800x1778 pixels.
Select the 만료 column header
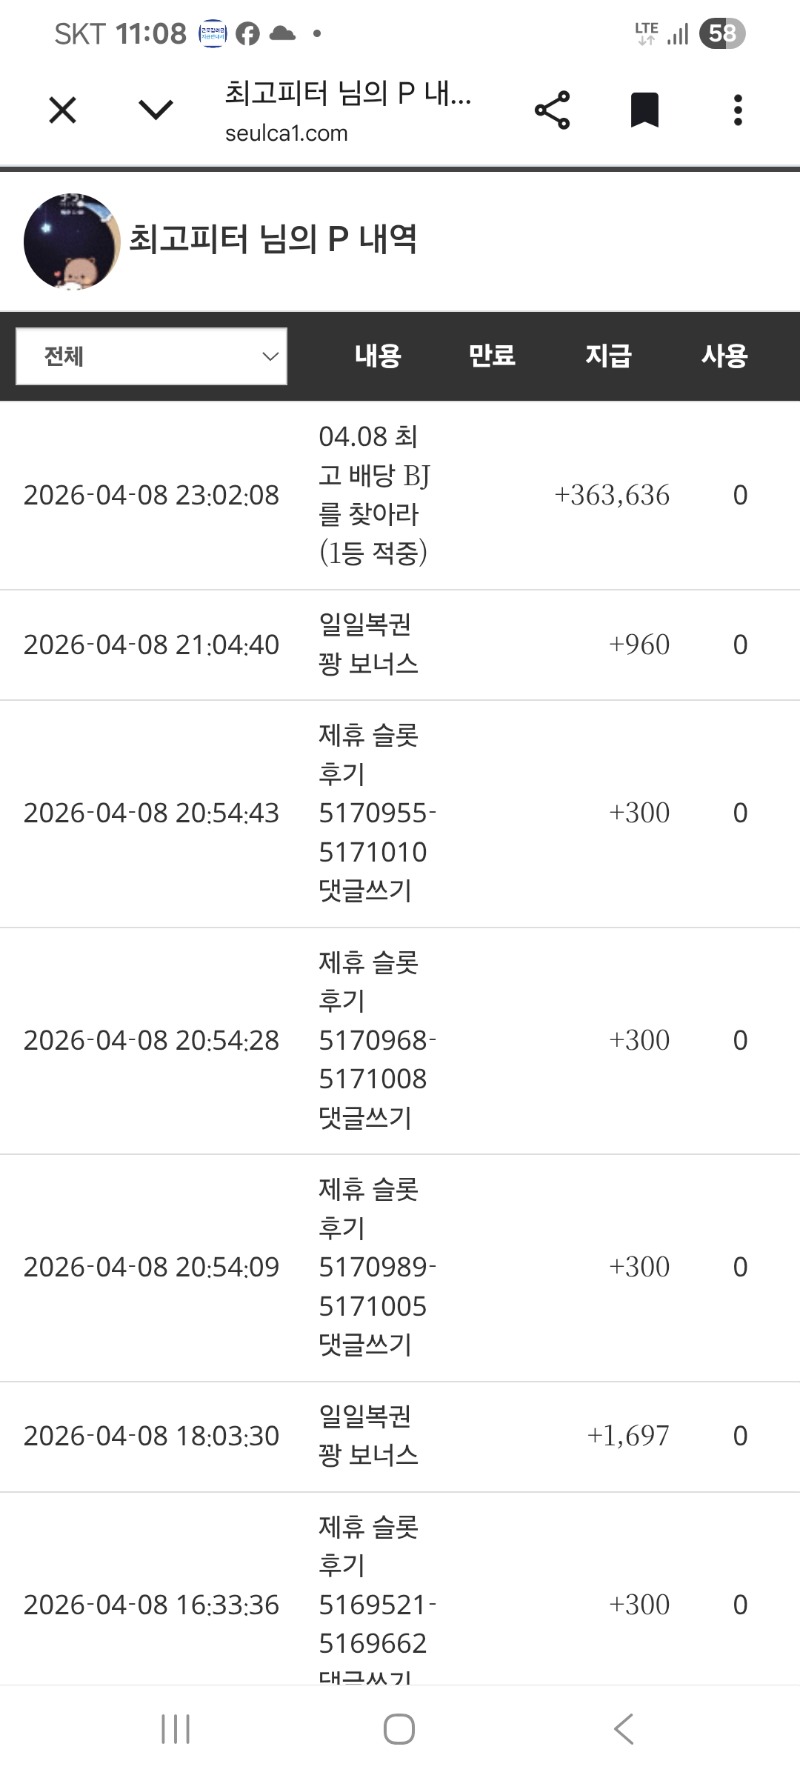(492, 356)
